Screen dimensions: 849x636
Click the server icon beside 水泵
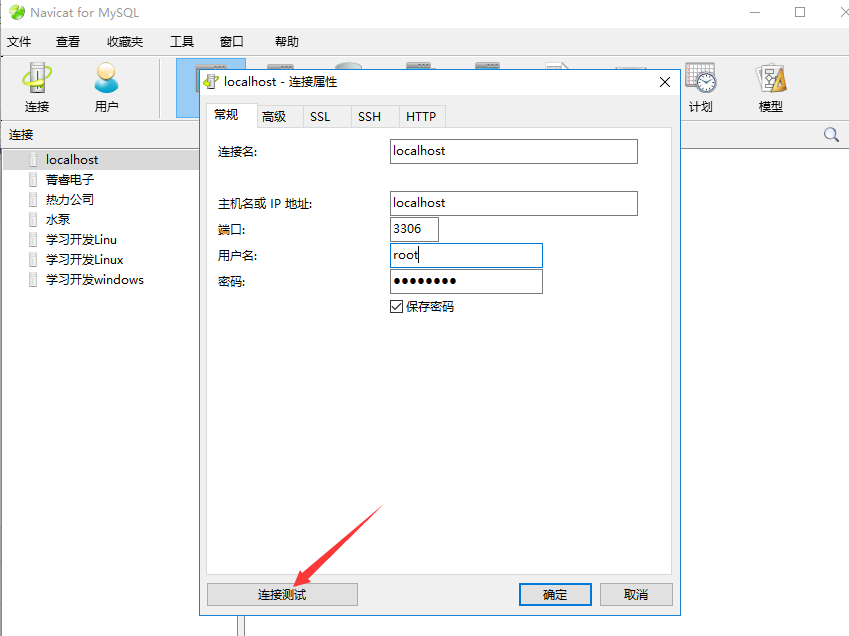(x=34, y=220)
